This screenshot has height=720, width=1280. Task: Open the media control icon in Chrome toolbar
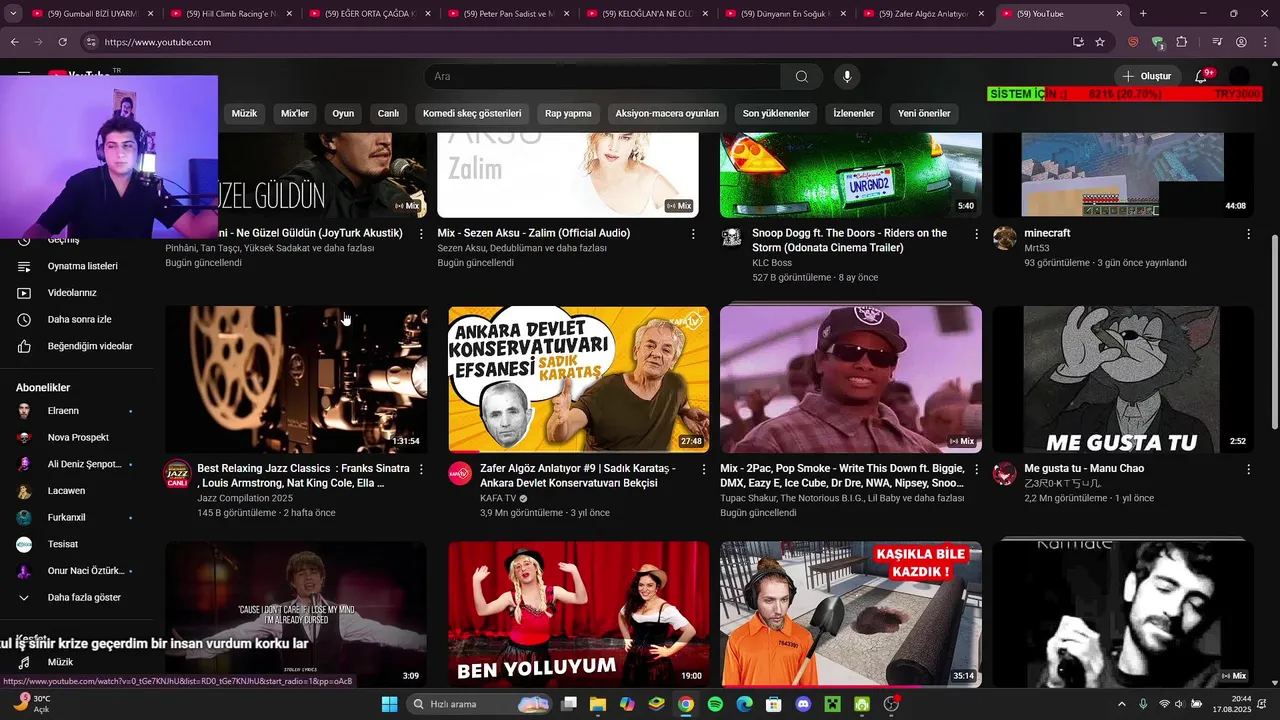click(1217, 42)
